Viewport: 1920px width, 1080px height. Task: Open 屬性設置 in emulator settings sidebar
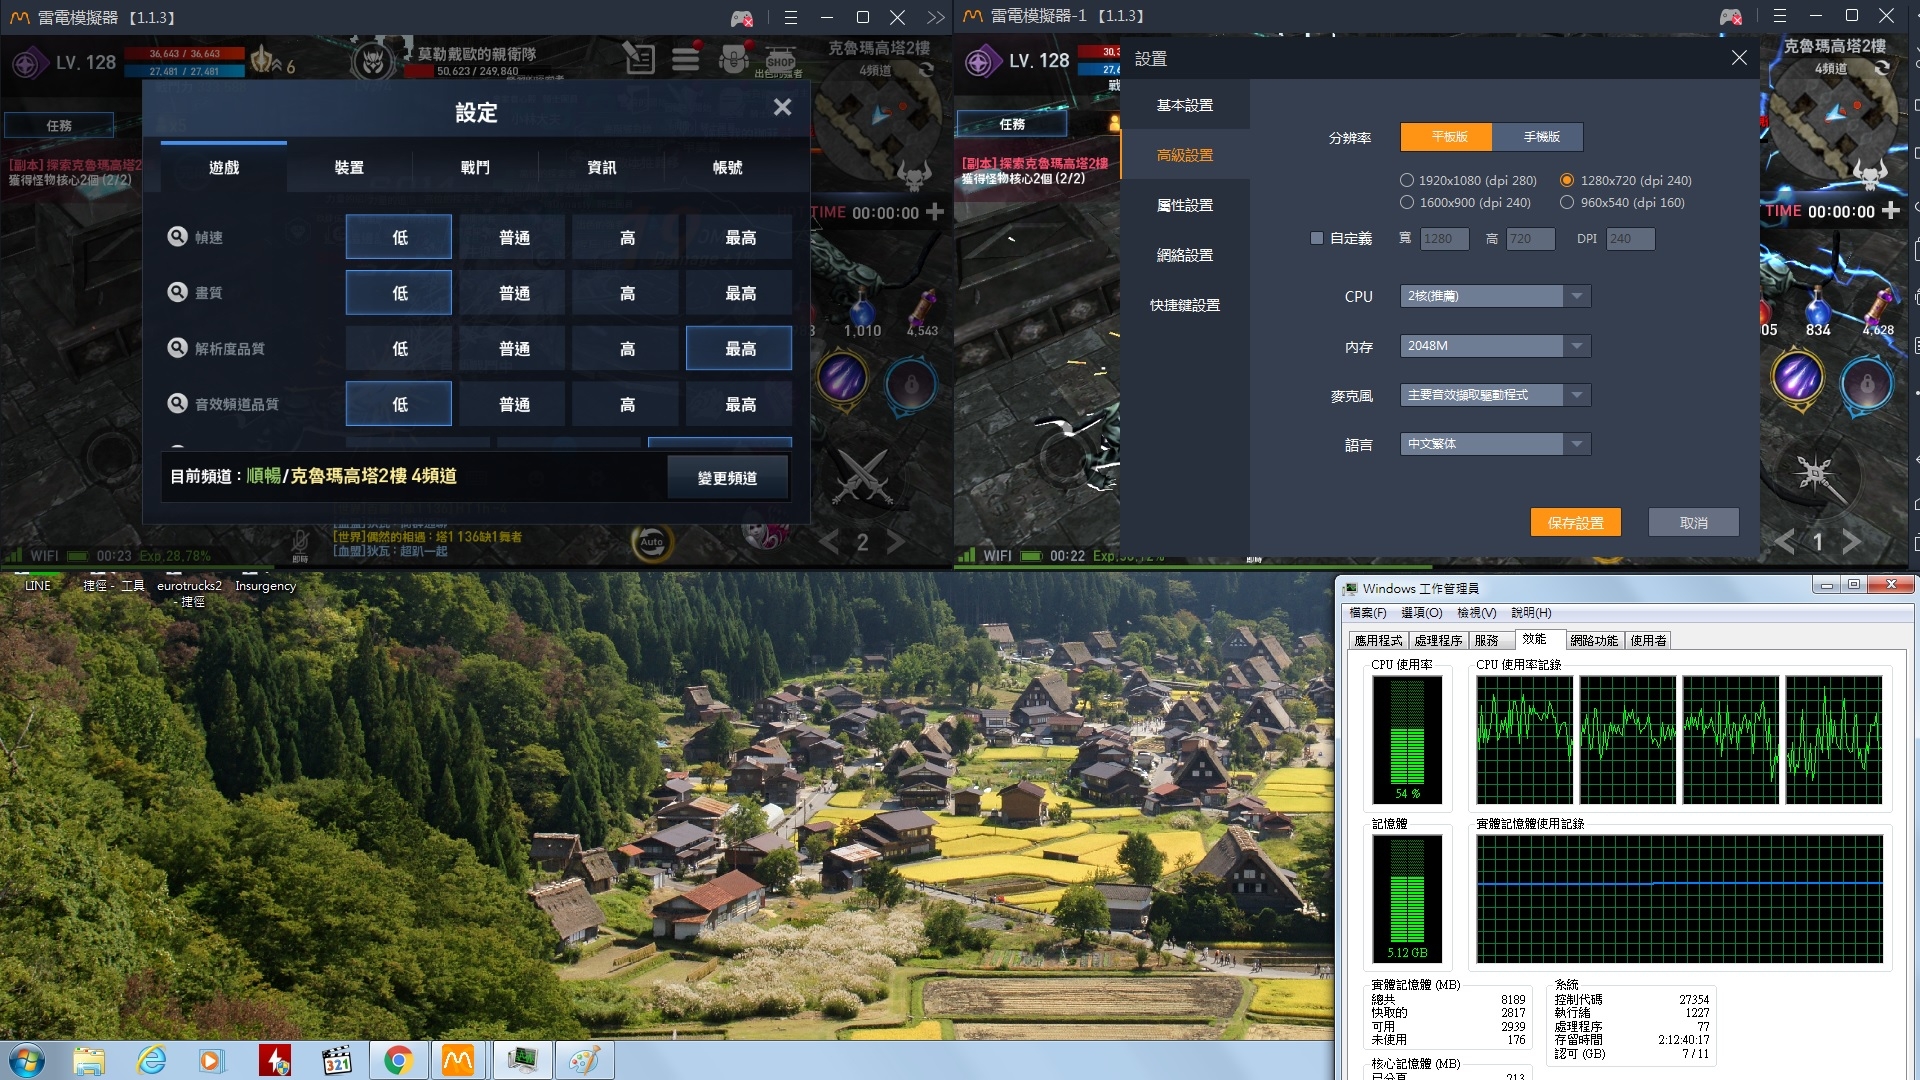click(1185, 205)
